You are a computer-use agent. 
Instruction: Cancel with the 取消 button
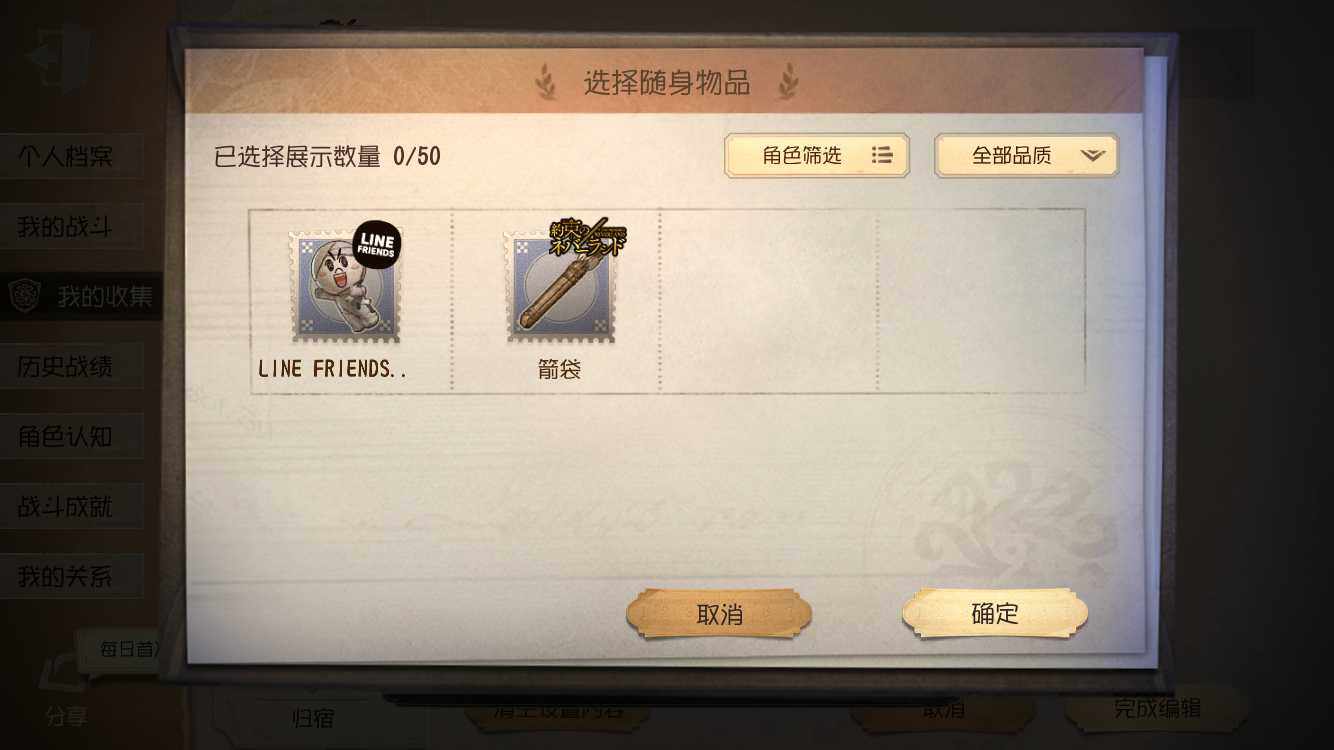pyautogui.click(x=719, y=614)
